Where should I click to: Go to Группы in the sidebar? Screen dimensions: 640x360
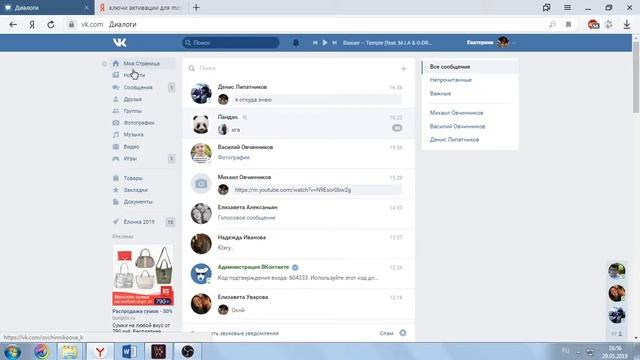pyautogui.click(x=133, y=111)
